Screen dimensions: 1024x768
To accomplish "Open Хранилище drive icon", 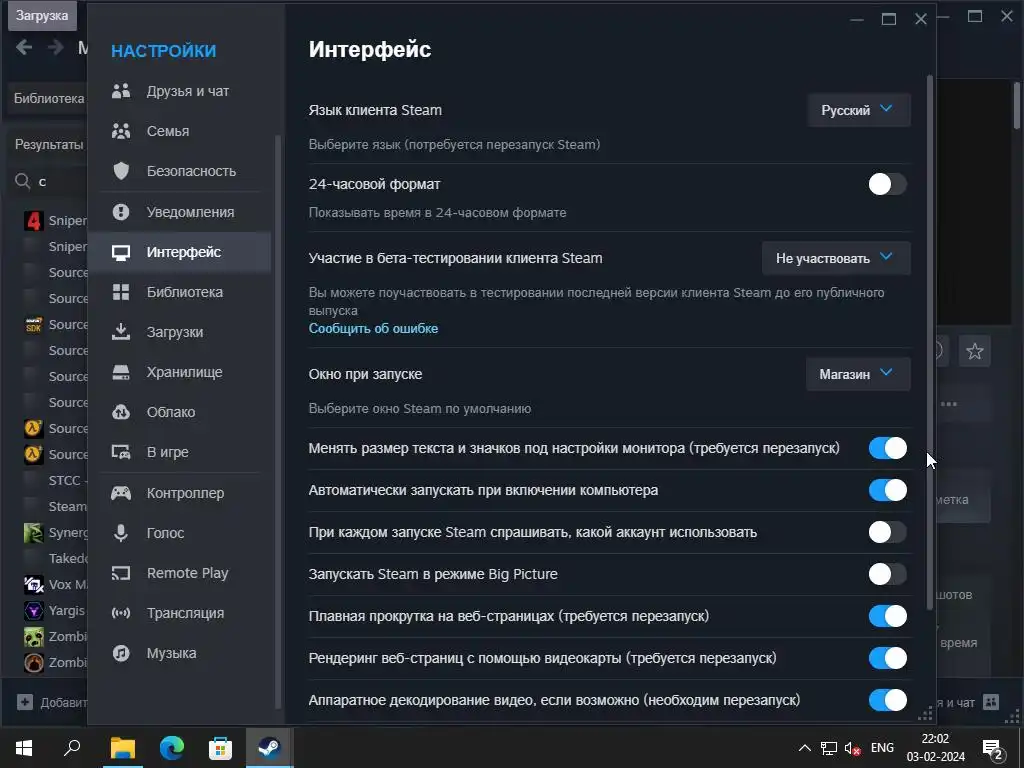I will click(121, 372).
